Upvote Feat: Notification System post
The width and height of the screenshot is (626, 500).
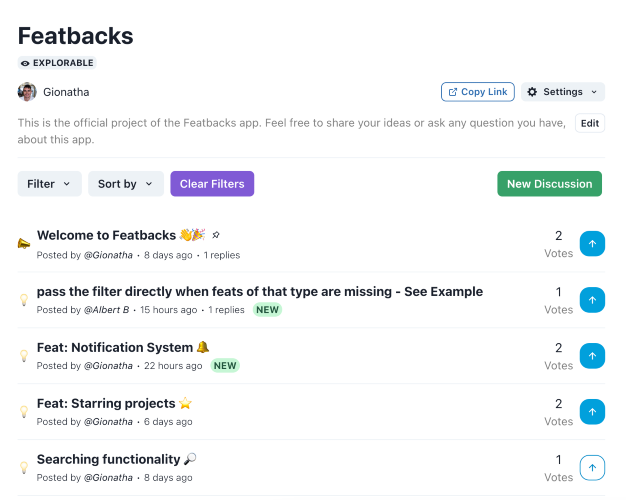tap(592, 356)
